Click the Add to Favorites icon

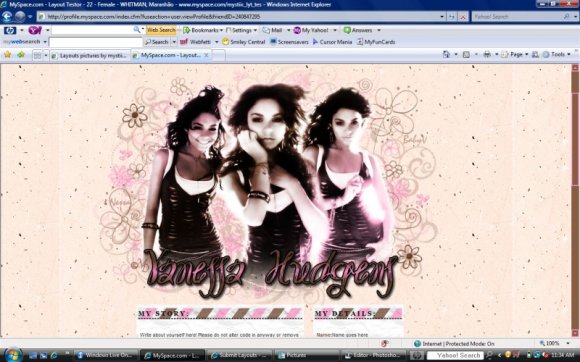tap(21, 55)
